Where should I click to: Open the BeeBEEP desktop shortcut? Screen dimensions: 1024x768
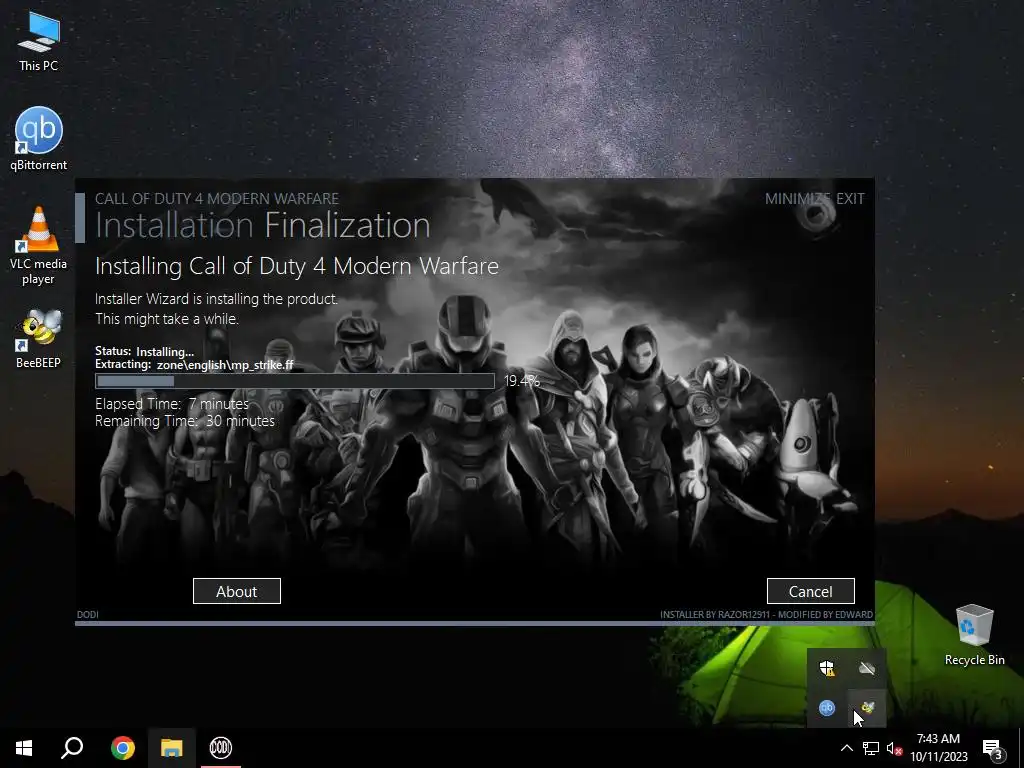(39, 338)
